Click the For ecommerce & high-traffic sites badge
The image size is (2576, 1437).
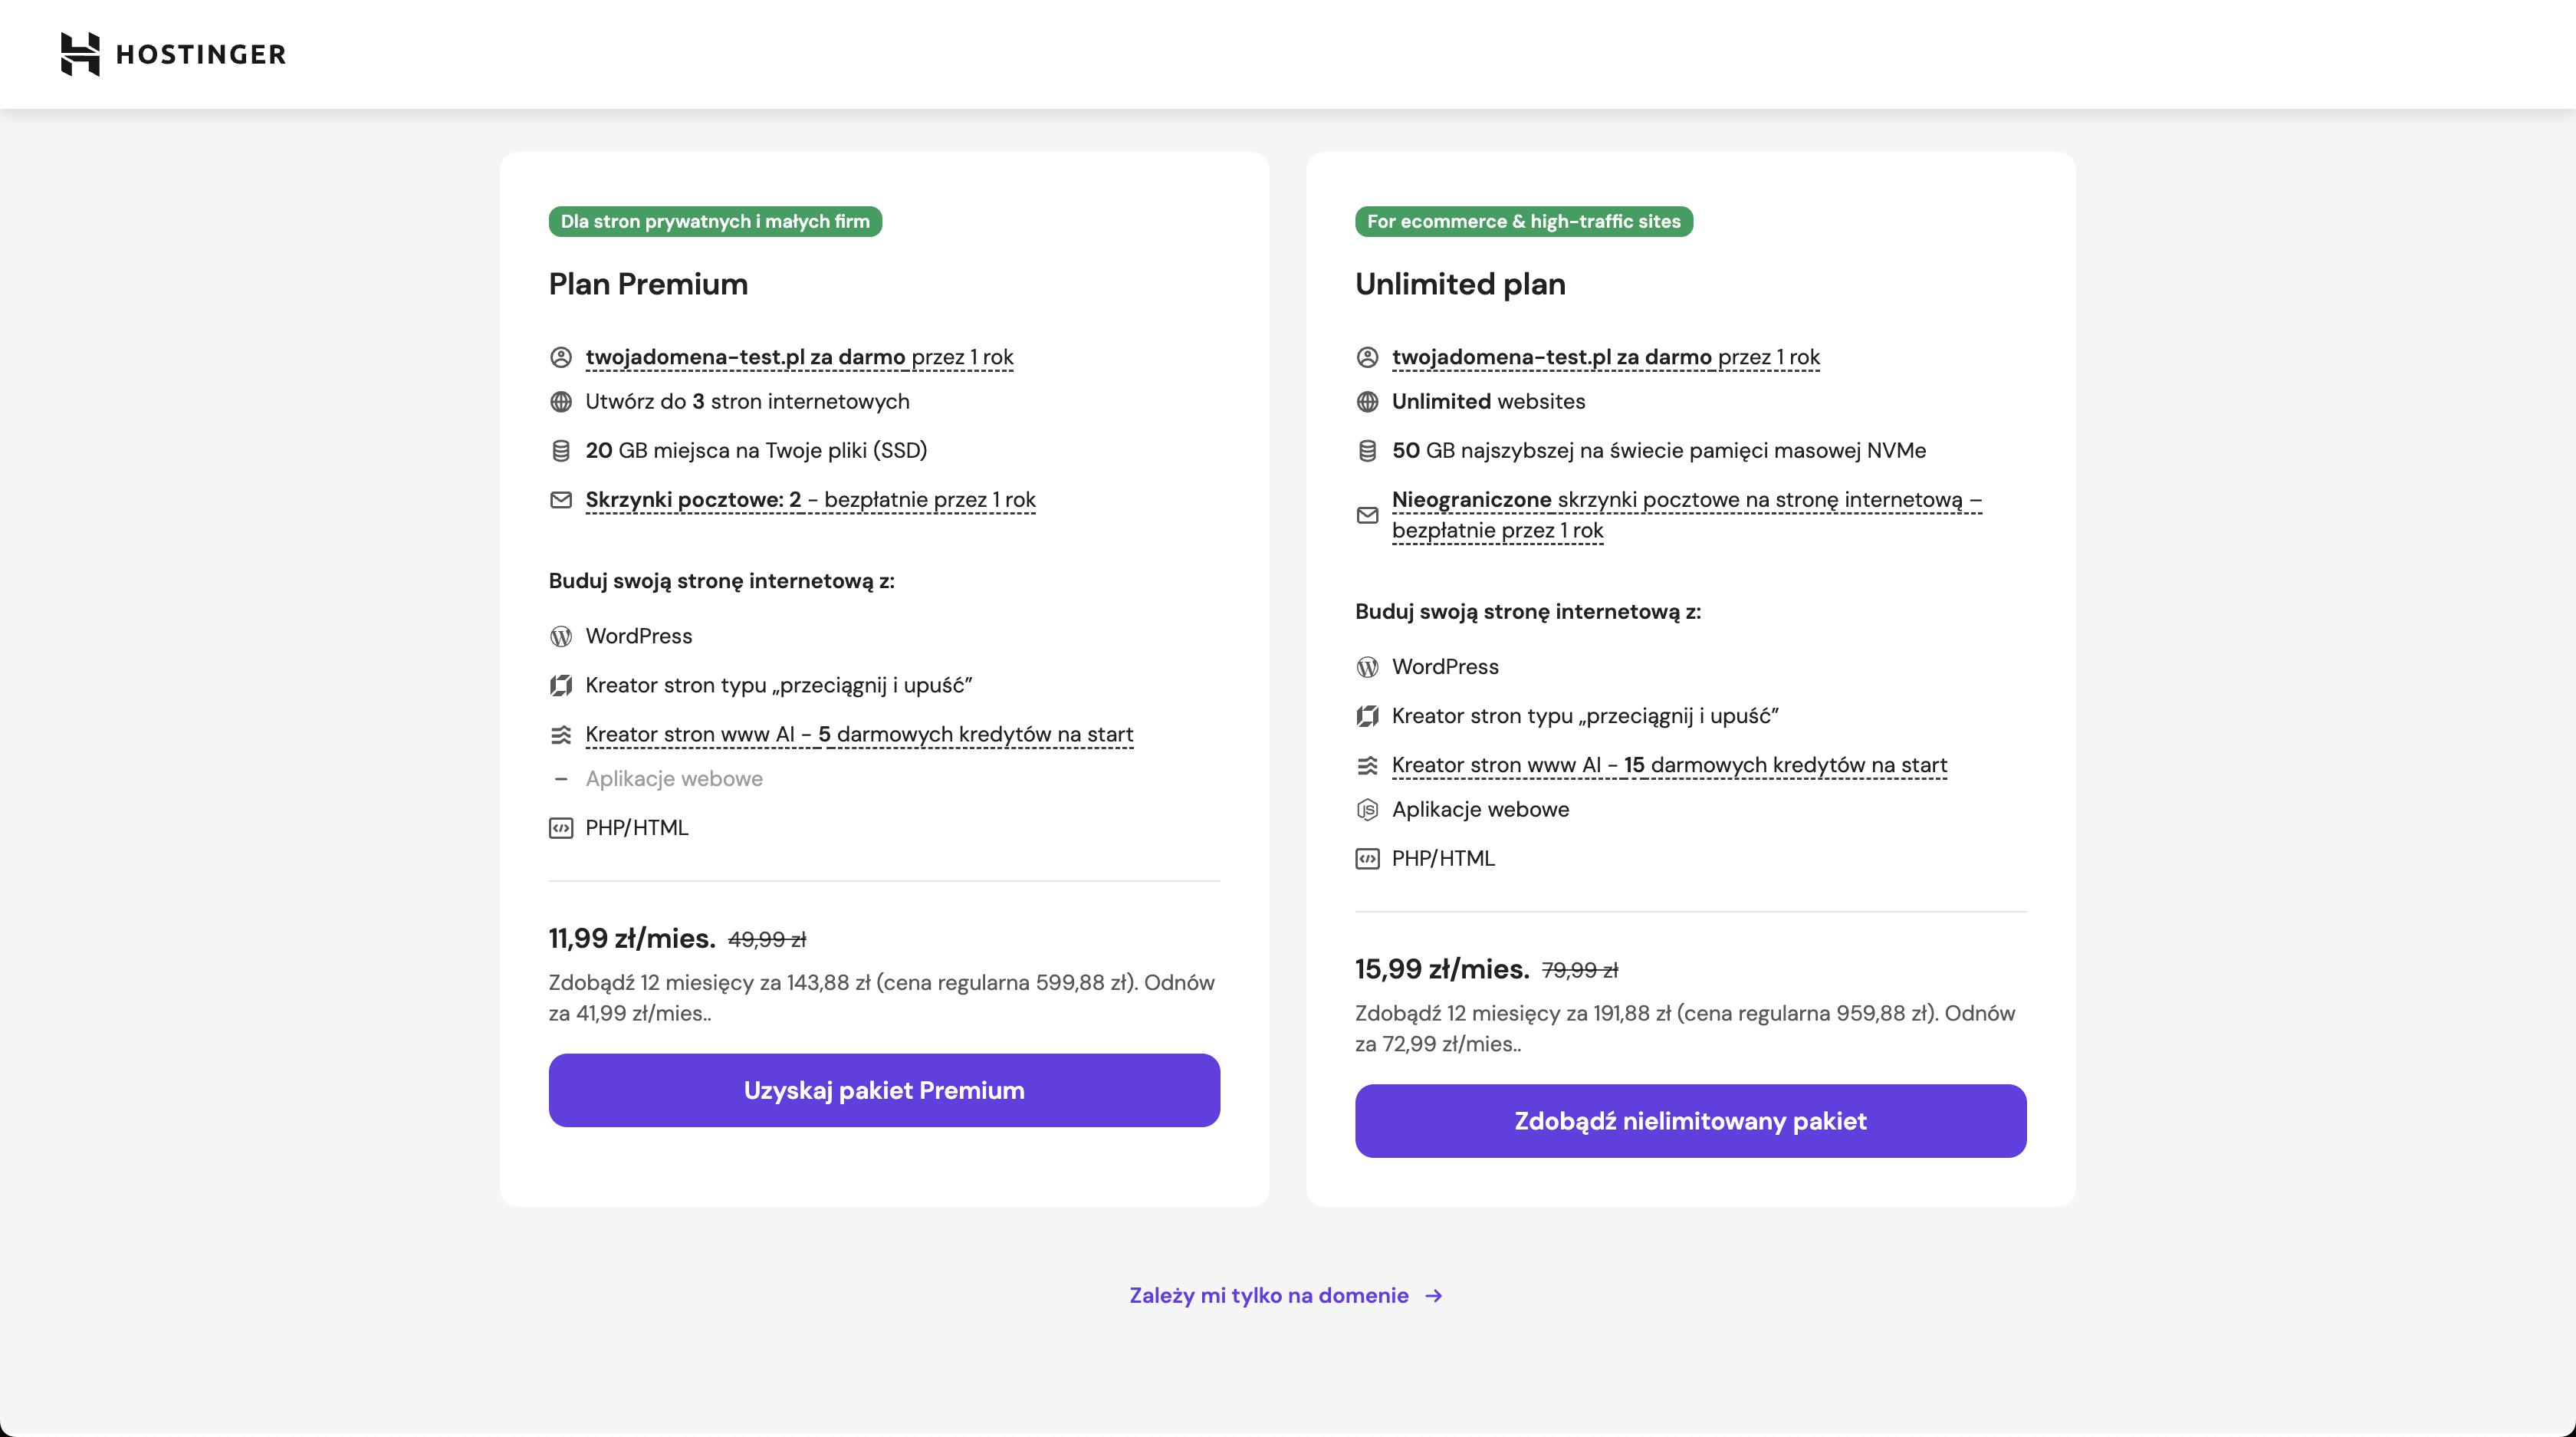pyautogui.click(x=1523, y=222)
